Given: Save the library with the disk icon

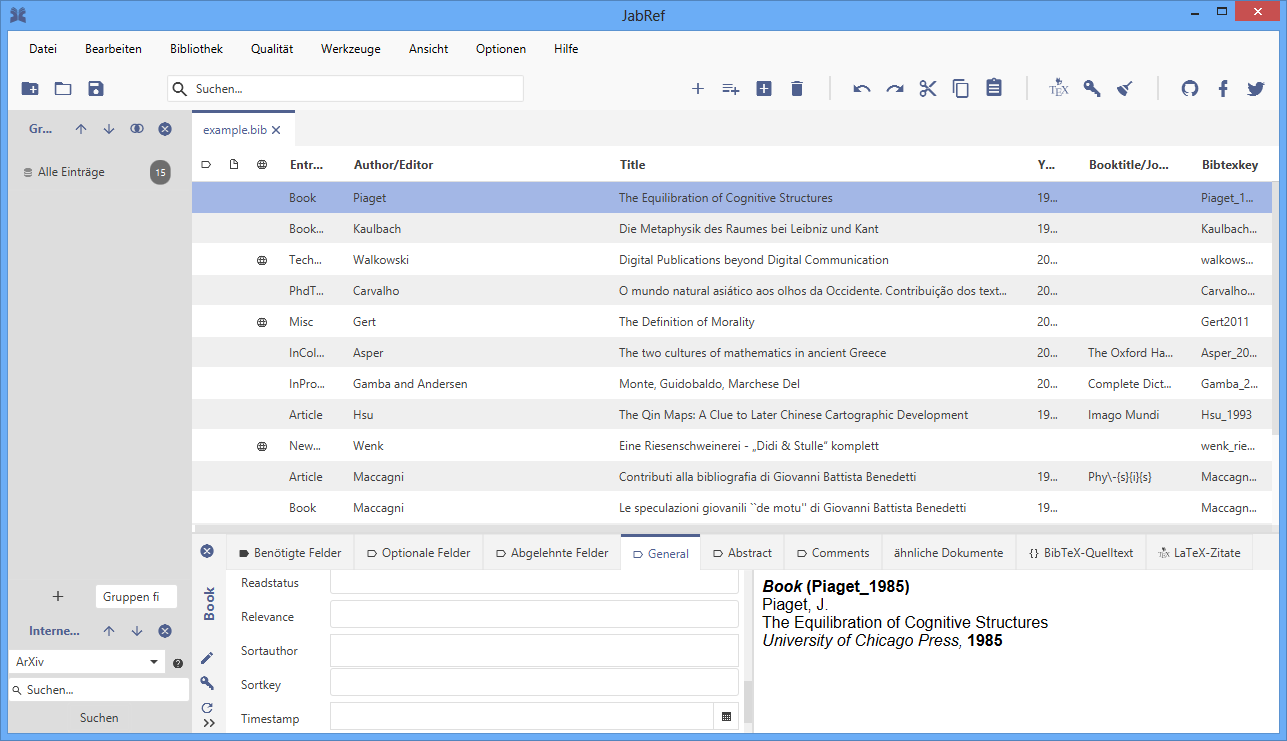Looking at the screenshot, I should [96, 88].
